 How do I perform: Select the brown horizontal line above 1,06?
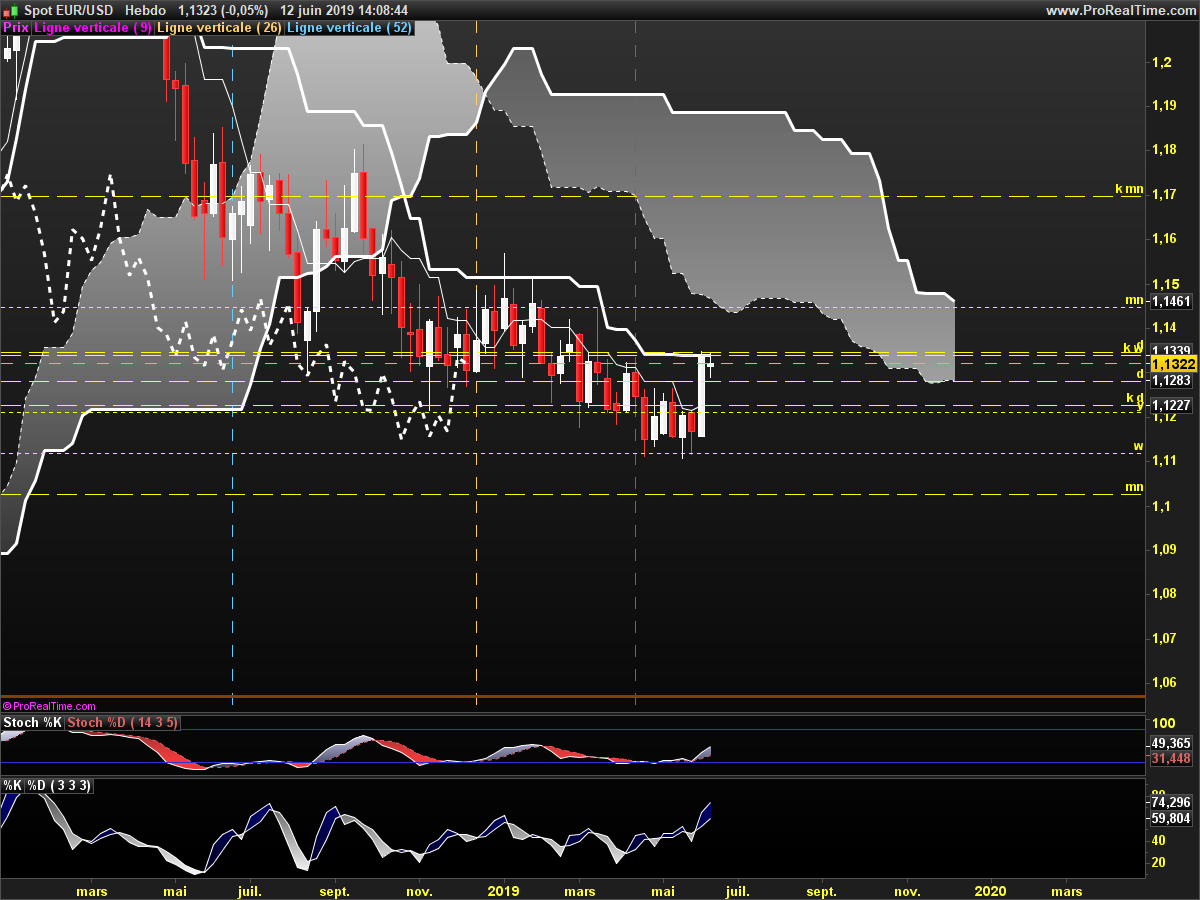pyautogui.click(x=572, y=696)
